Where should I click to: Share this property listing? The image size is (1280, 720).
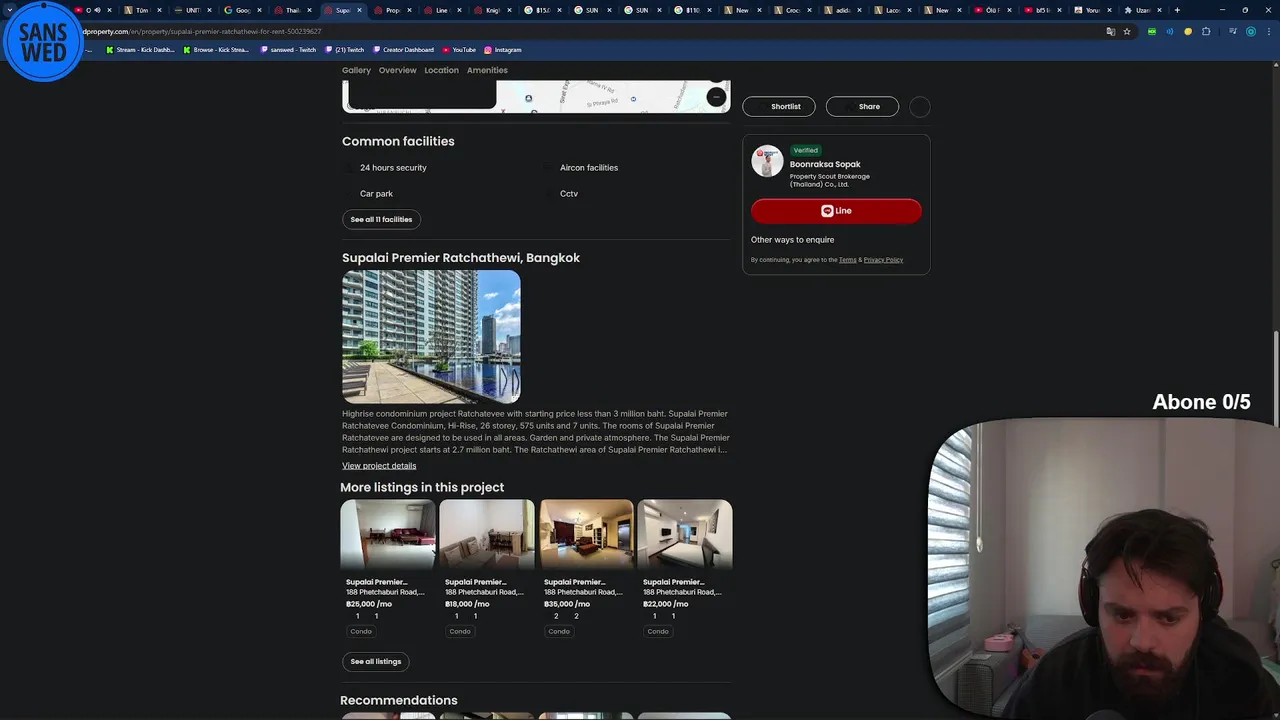862,106
